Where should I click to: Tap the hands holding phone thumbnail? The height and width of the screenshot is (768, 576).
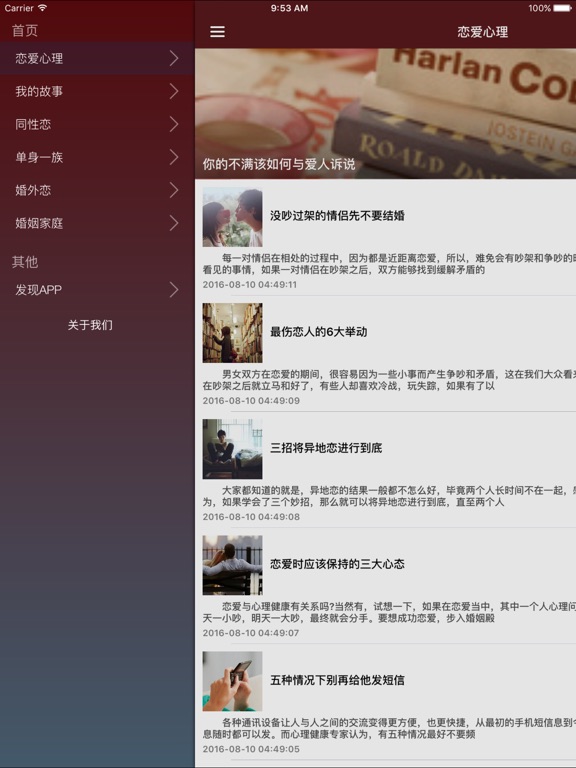click(233, 681)
